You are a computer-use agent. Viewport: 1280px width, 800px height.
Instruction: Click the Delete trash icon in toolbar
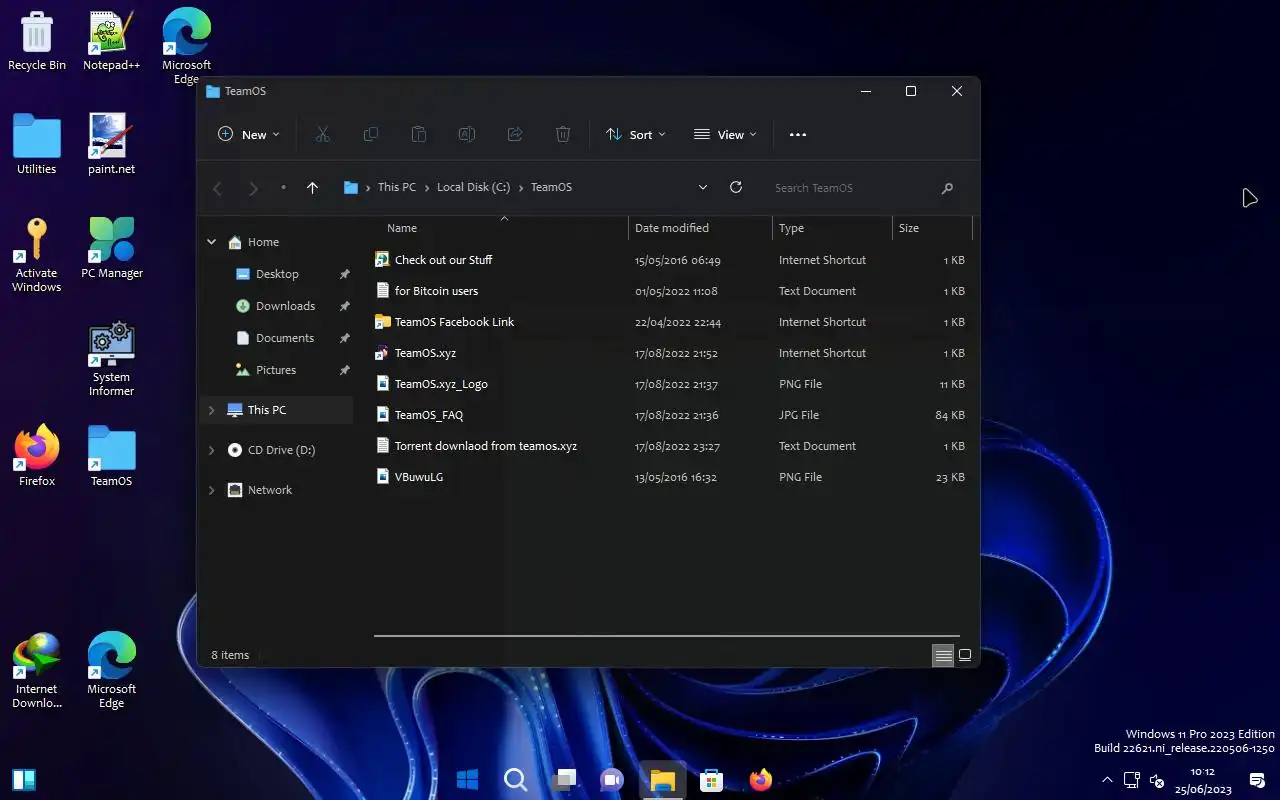click(x=563, y=134)
